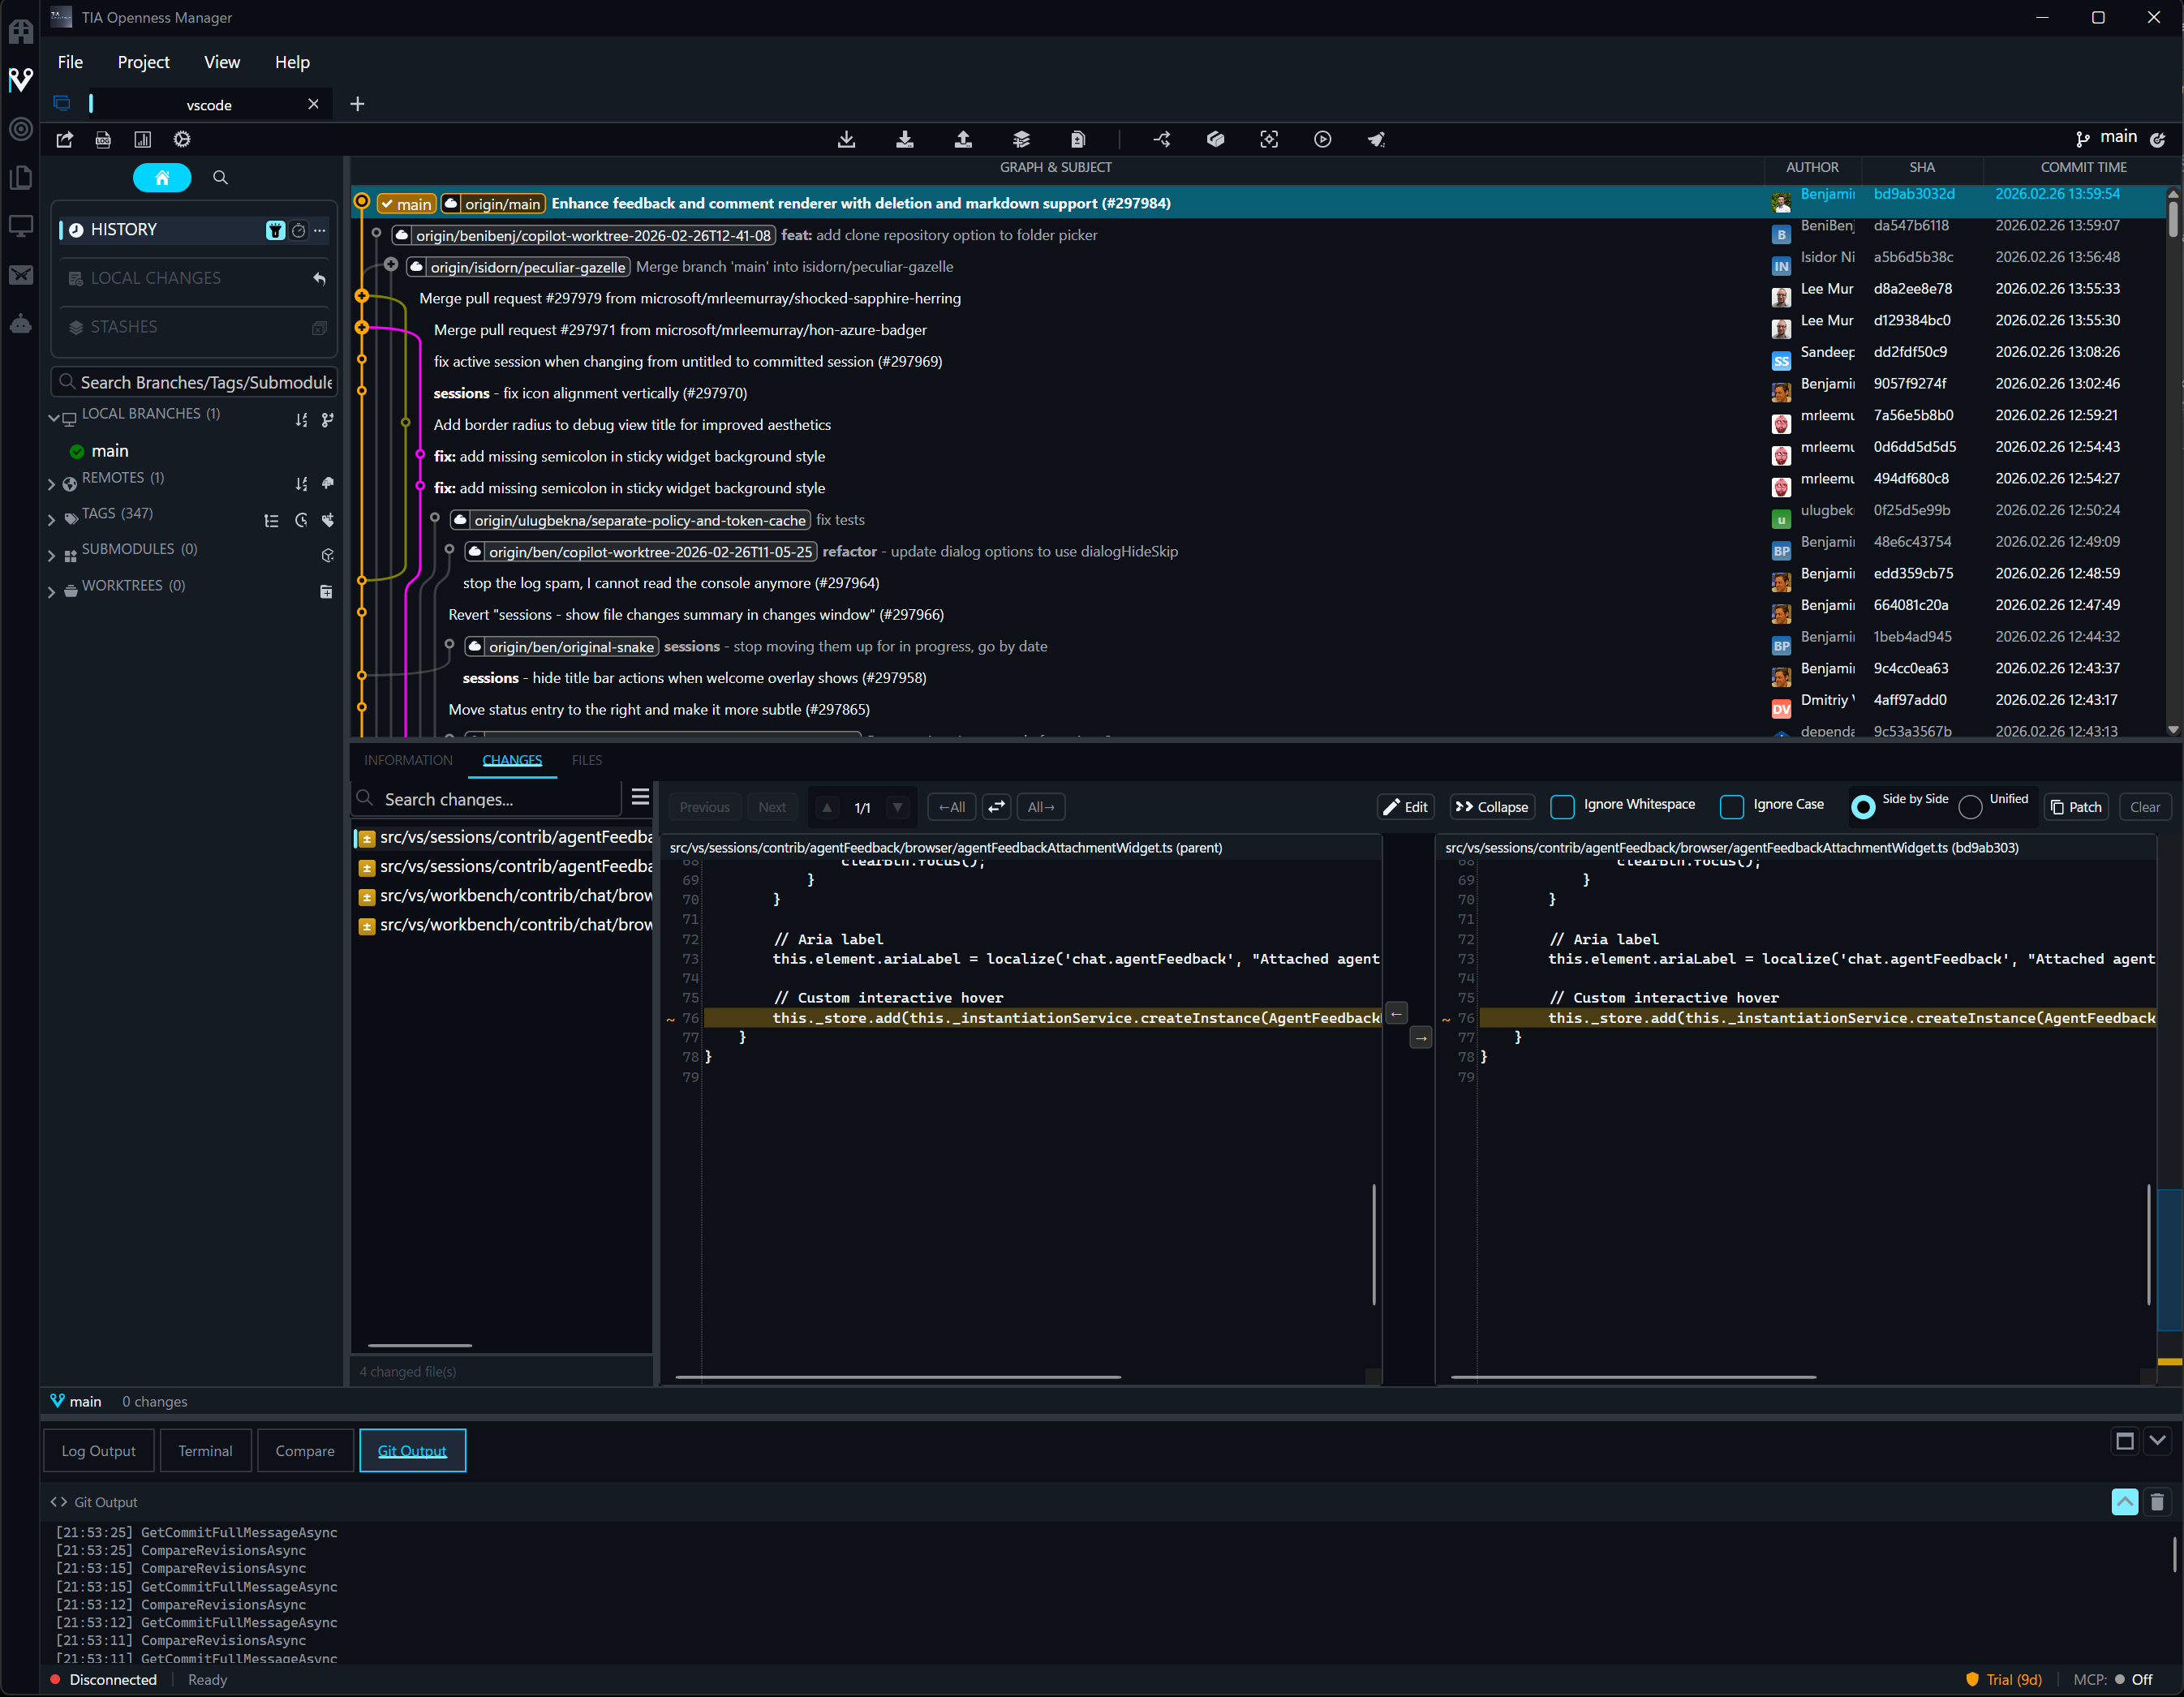Image resolution: width=2184 pixels, height=1697 pixels.
Task: Push local commits with the upload icon
Action: click(x=963, y=139)
